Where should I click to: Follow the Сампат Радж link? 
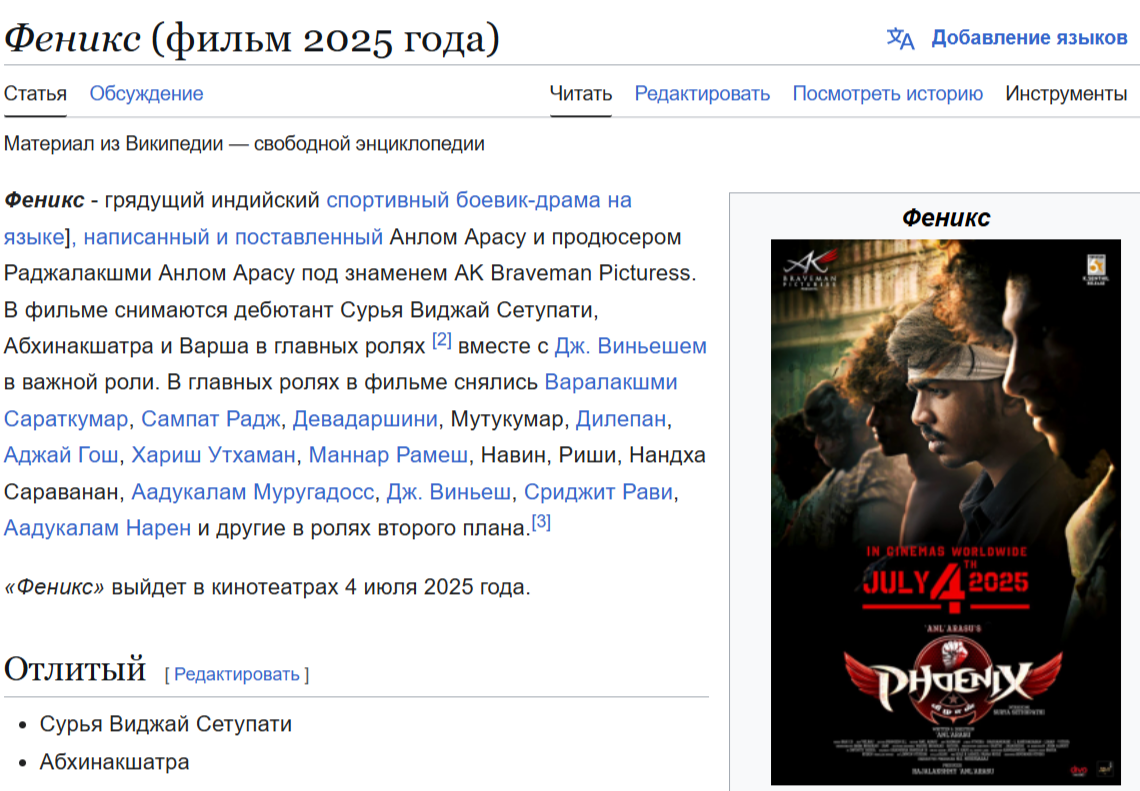pyautogui.click(x=210, y=419)
